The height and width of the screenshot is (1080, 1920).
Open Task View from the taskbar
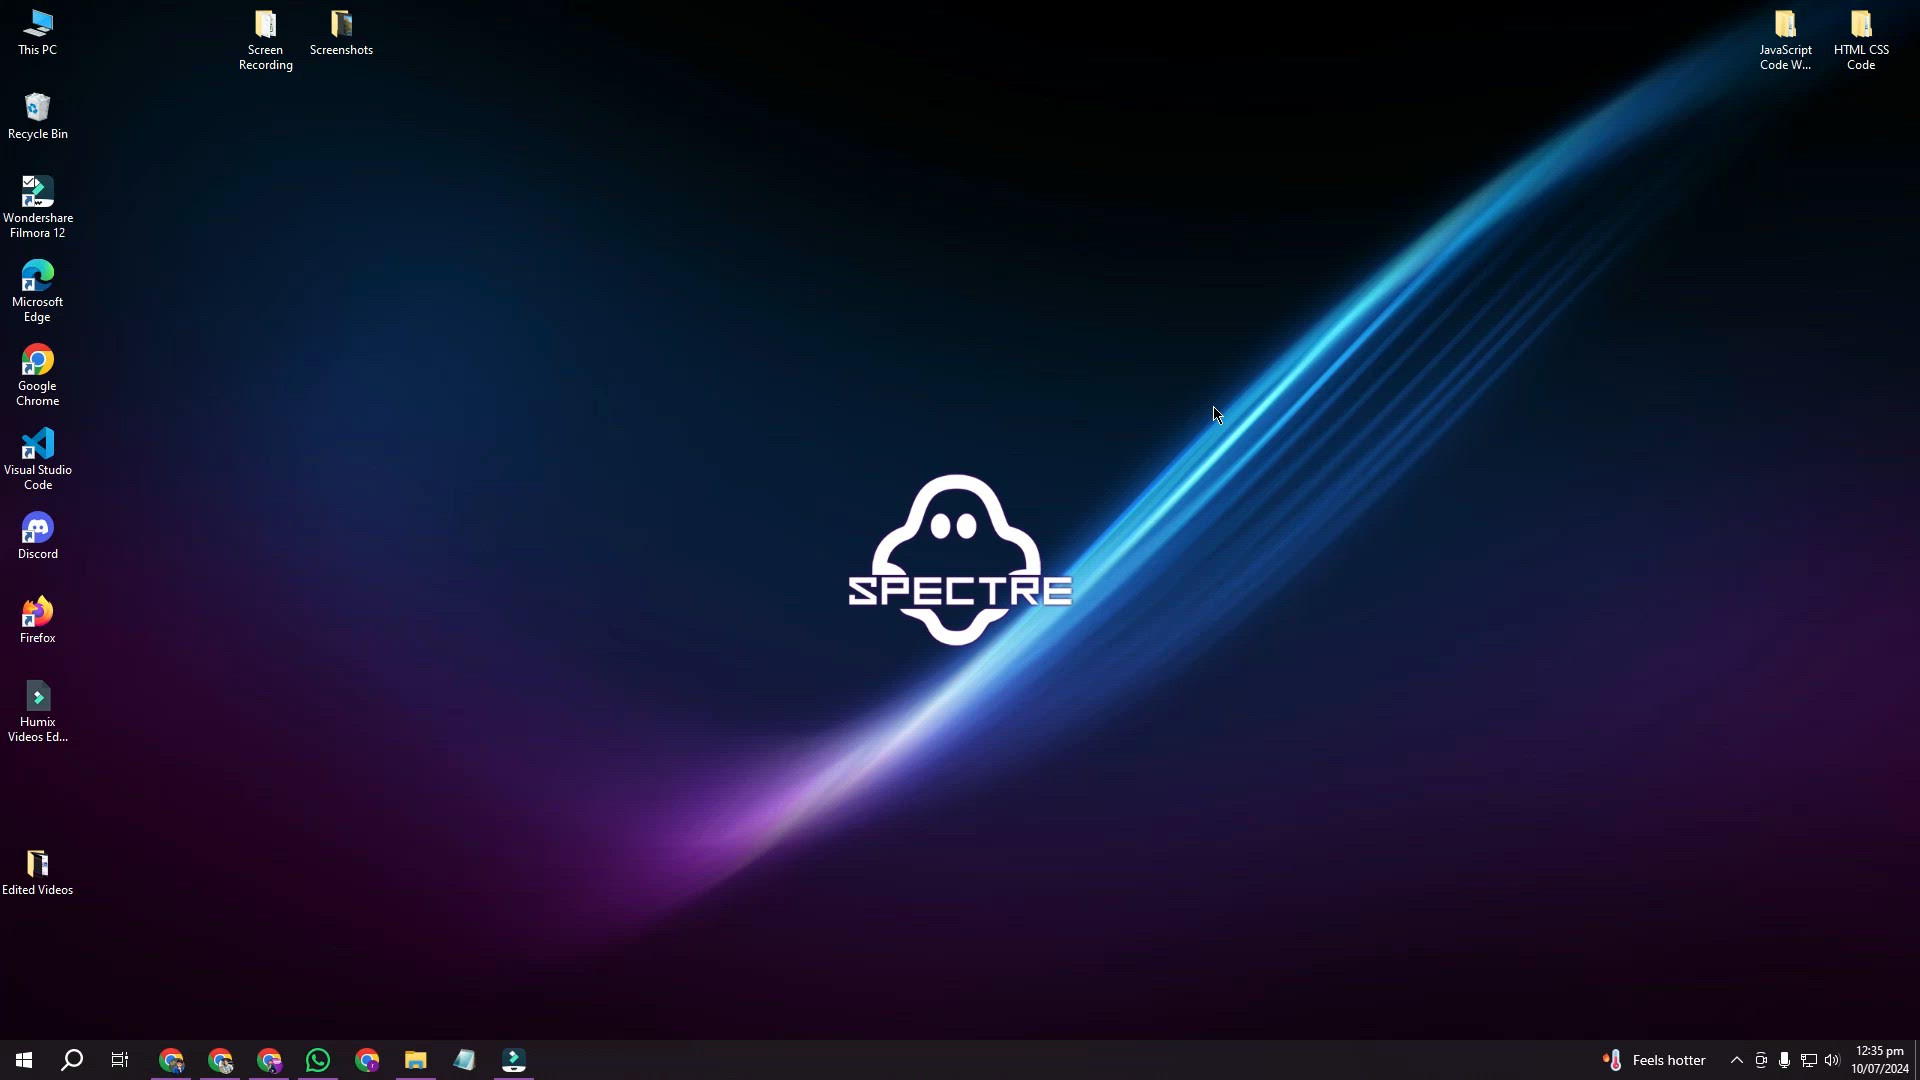pyautogui.click(x=120, y=1060)
